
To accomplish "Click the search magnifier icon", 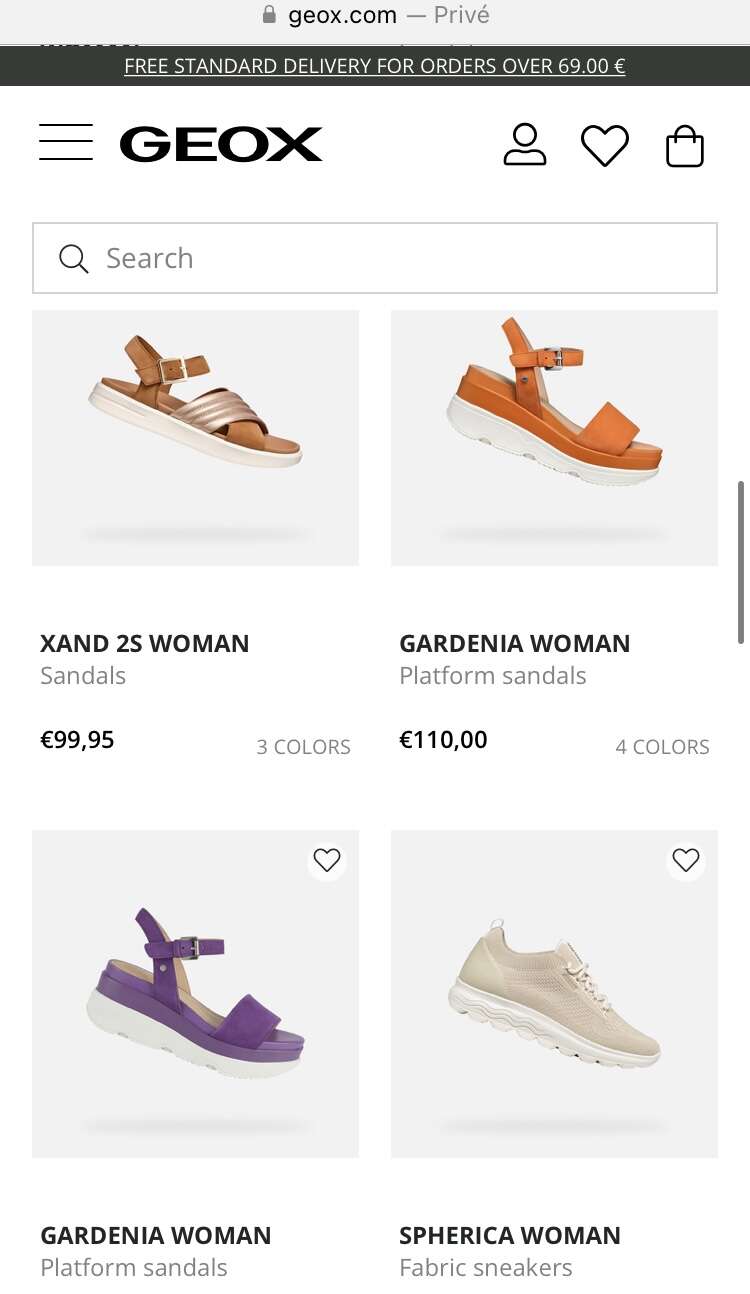I will pyautogui.click(x=74, y=259).
